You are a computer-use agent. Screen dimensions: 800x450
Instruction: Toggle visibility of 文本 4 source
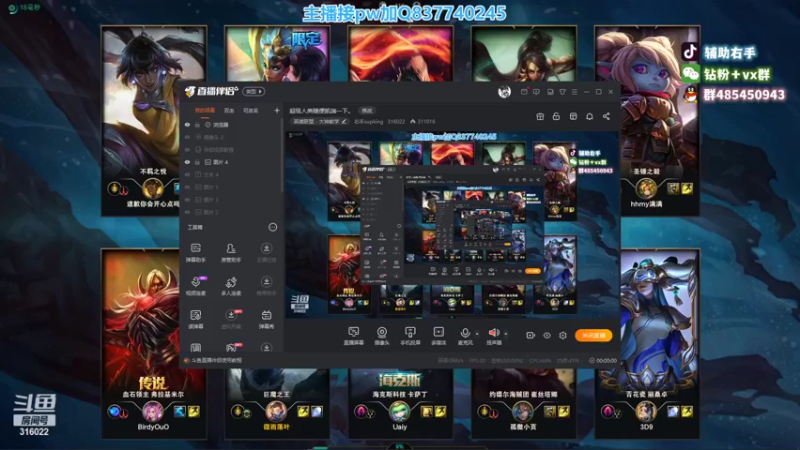pyautogui.click(x=187, y=174)
